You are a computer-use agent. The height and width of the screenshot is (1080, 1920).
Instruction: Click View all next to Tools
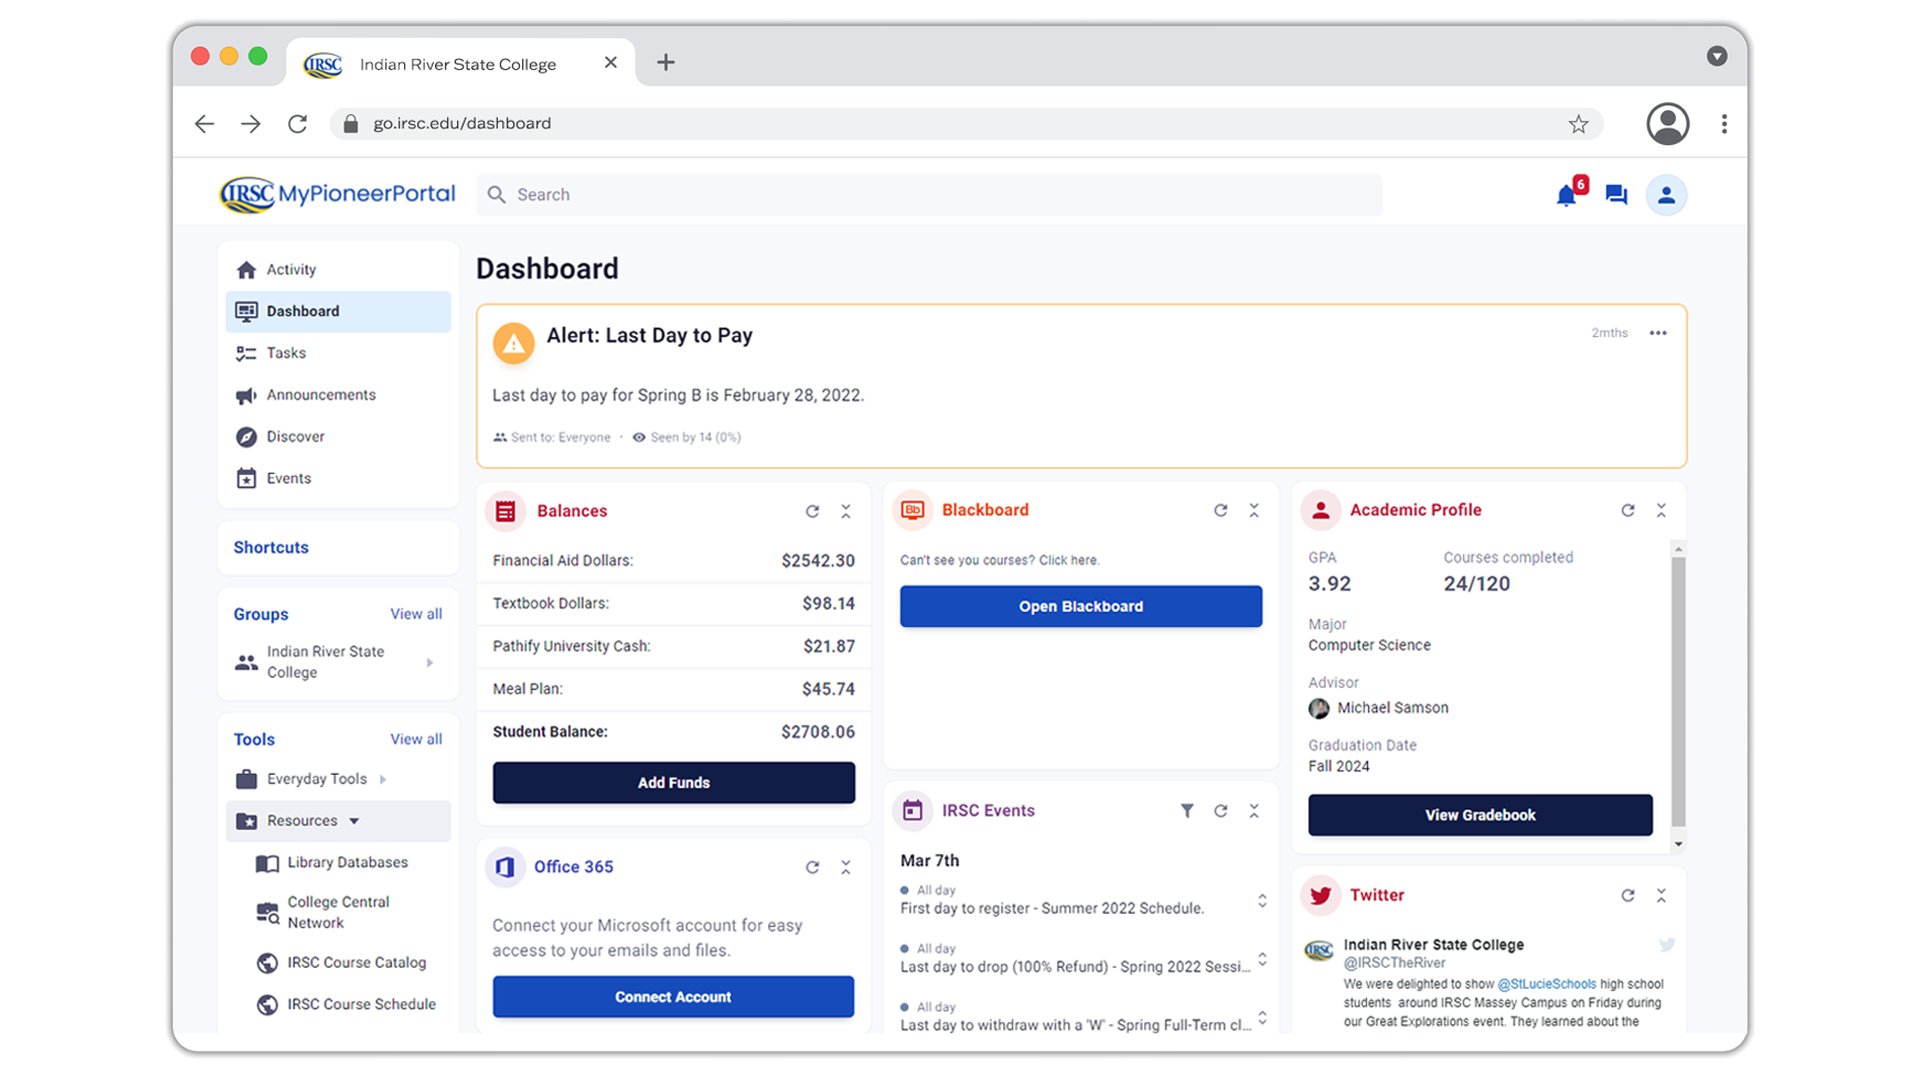click(x=416, y=739)
